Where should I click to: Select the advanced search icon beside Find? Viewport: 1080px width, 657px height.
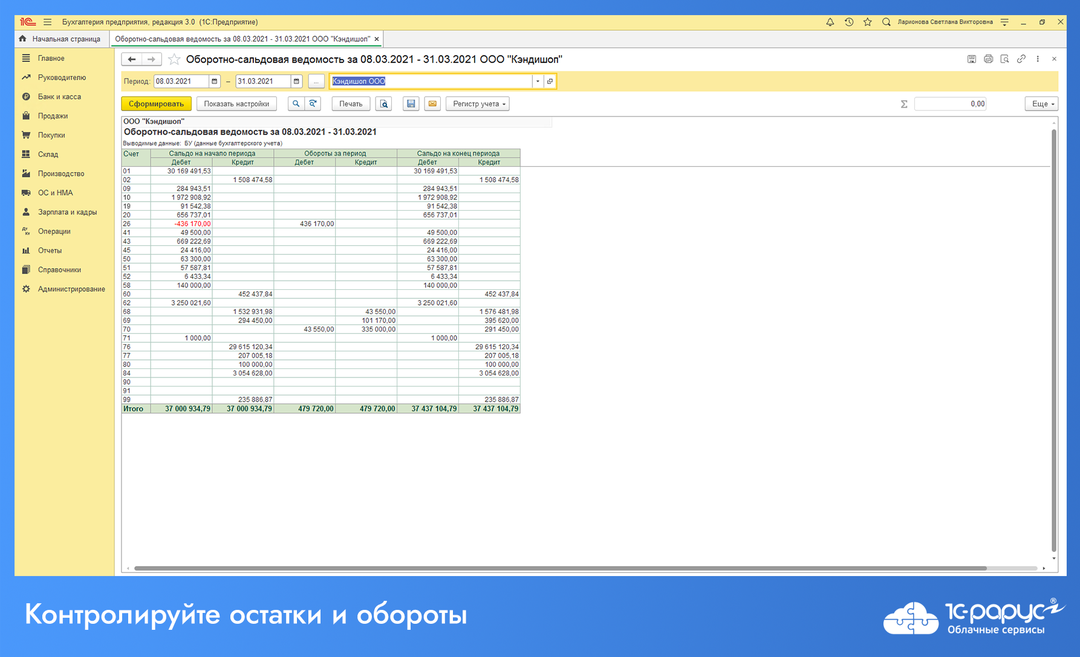[x=312, y=103]
